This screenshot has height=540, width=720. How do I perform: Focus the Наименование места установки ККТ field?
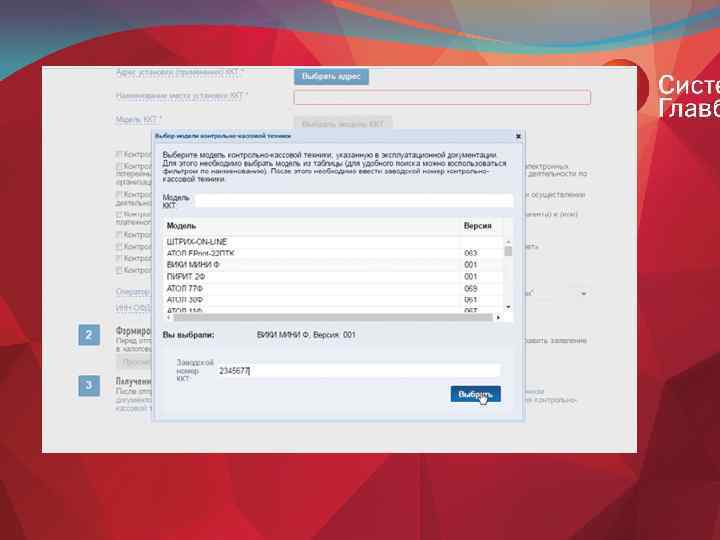tap(442, 97)
